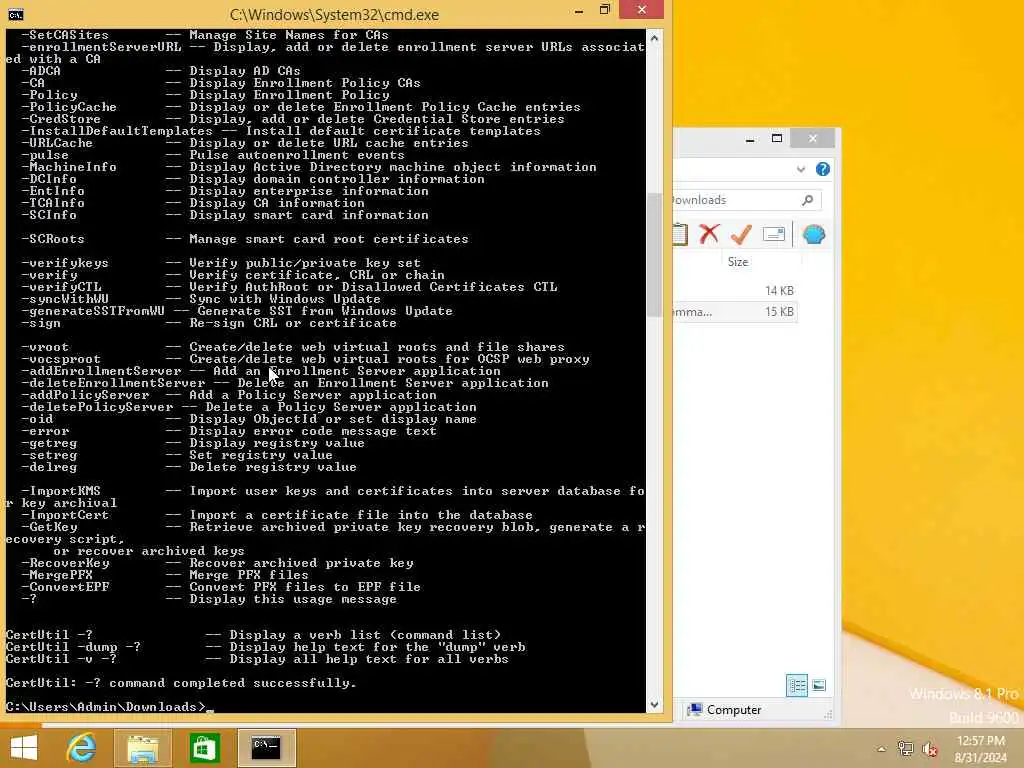The width and height of the screenshot is (1024, 768).
Task: Click scroll down arrow in cmd window
Action: click(x=654, y=705)
